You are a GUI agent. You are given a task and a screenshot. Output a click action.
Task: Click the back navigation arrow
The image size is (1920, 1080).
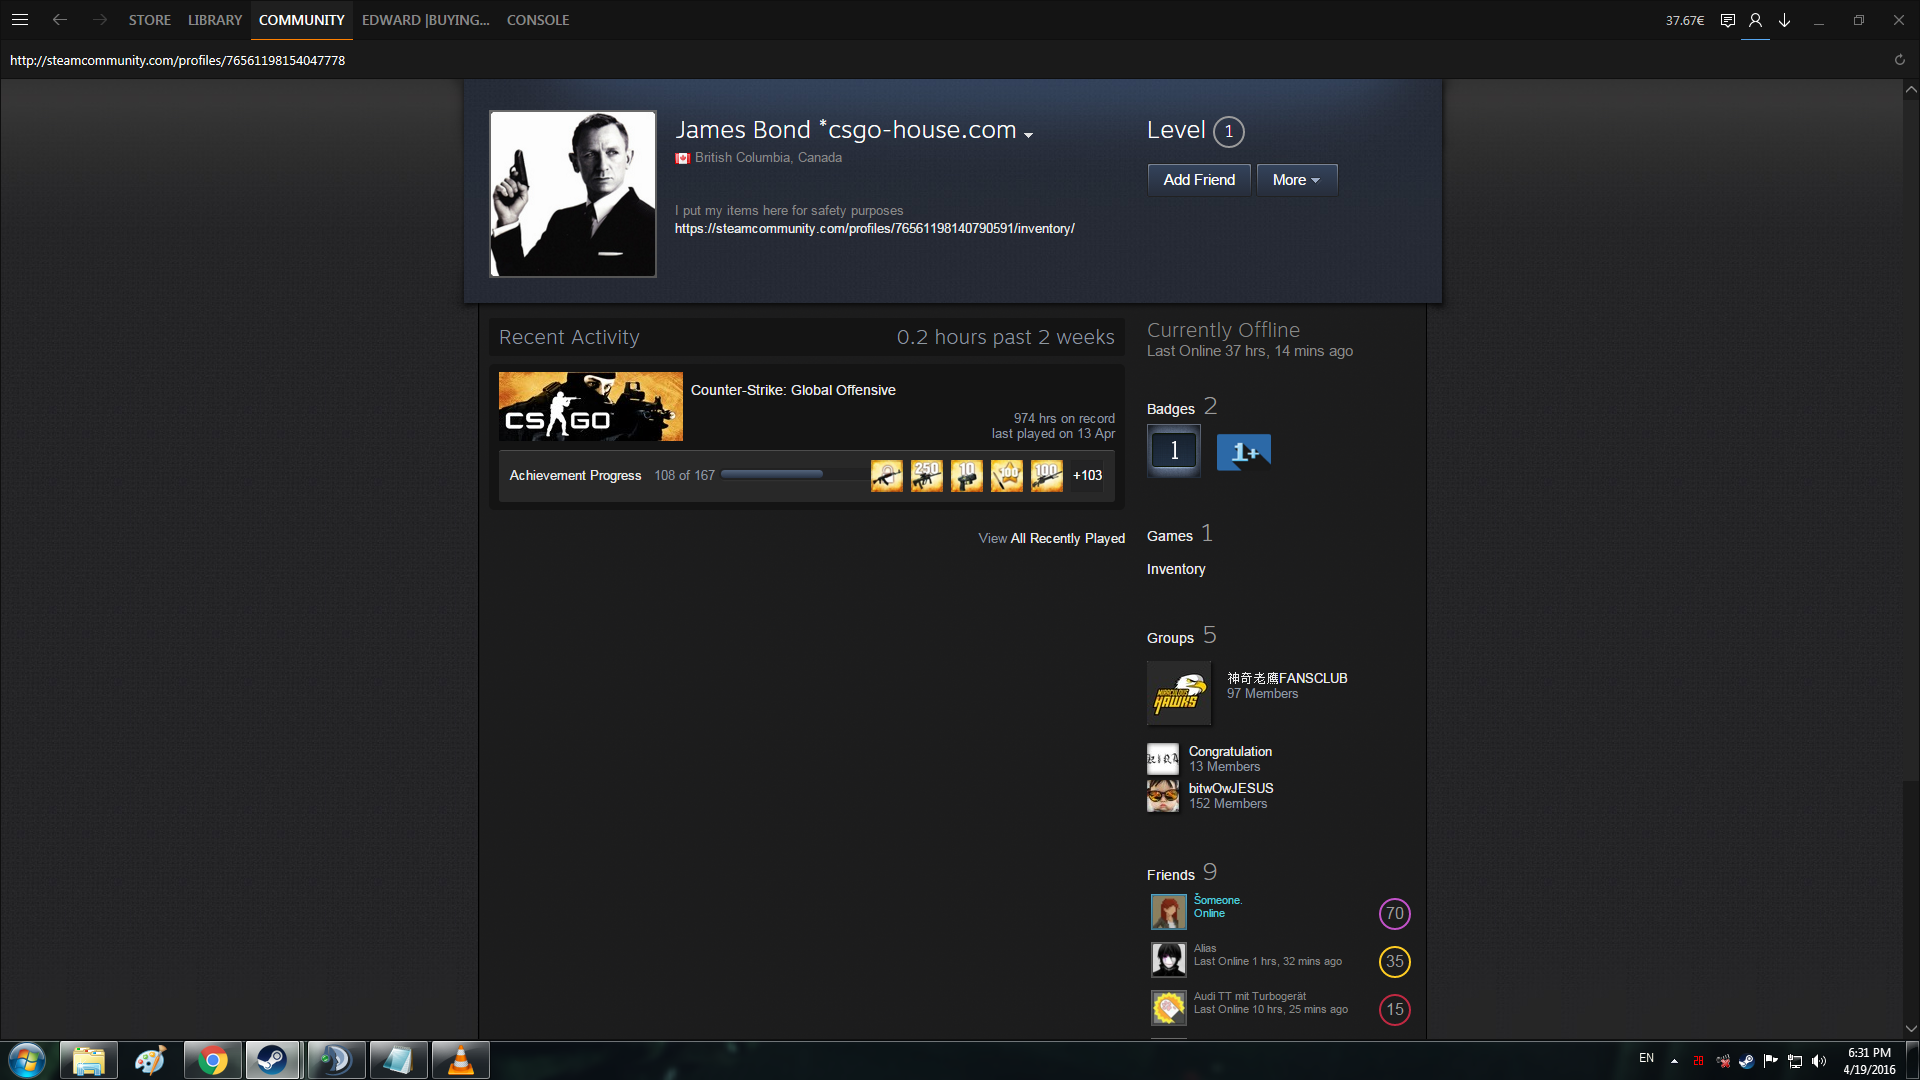pos(60,20)
